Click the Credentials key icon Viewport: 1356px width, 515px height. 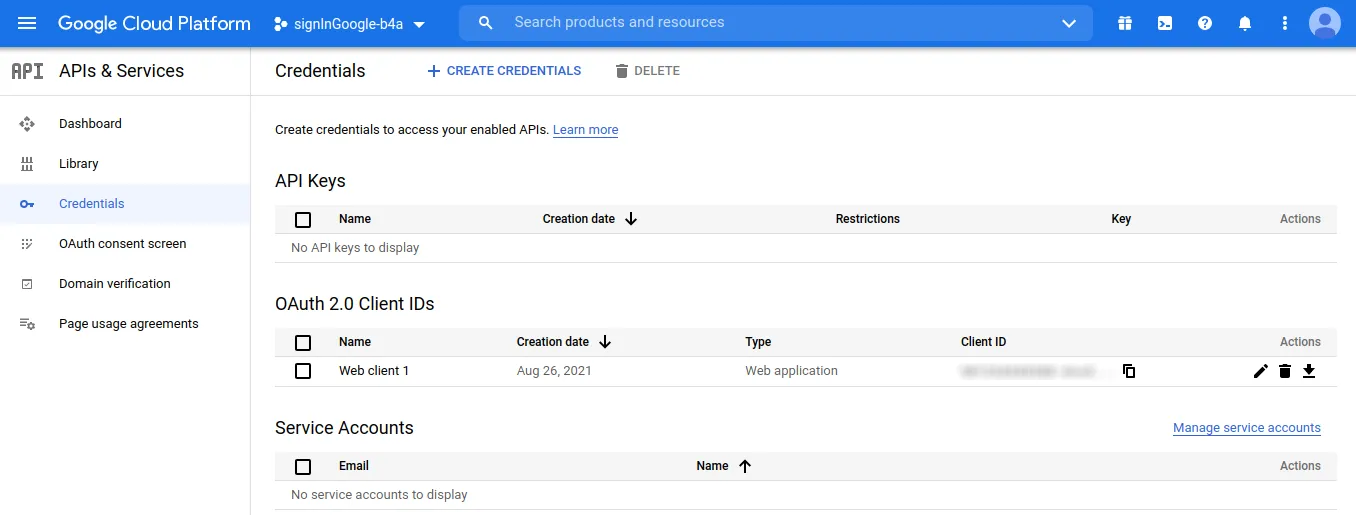point(27,204)
